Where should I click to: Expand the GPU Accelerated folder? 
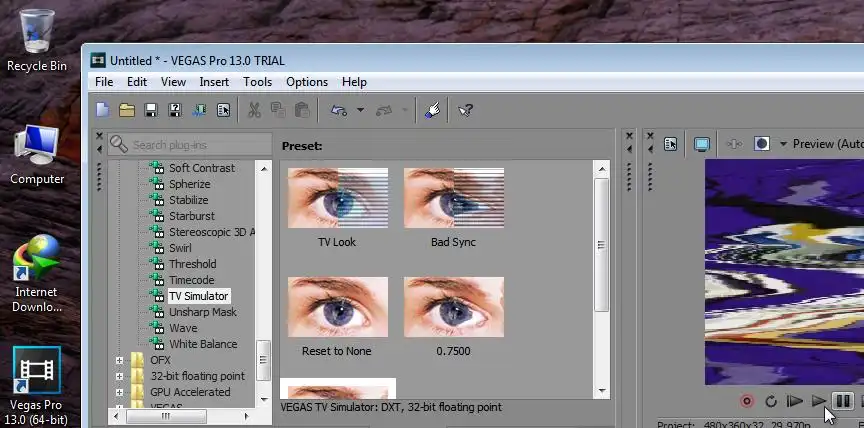point(120,392)
